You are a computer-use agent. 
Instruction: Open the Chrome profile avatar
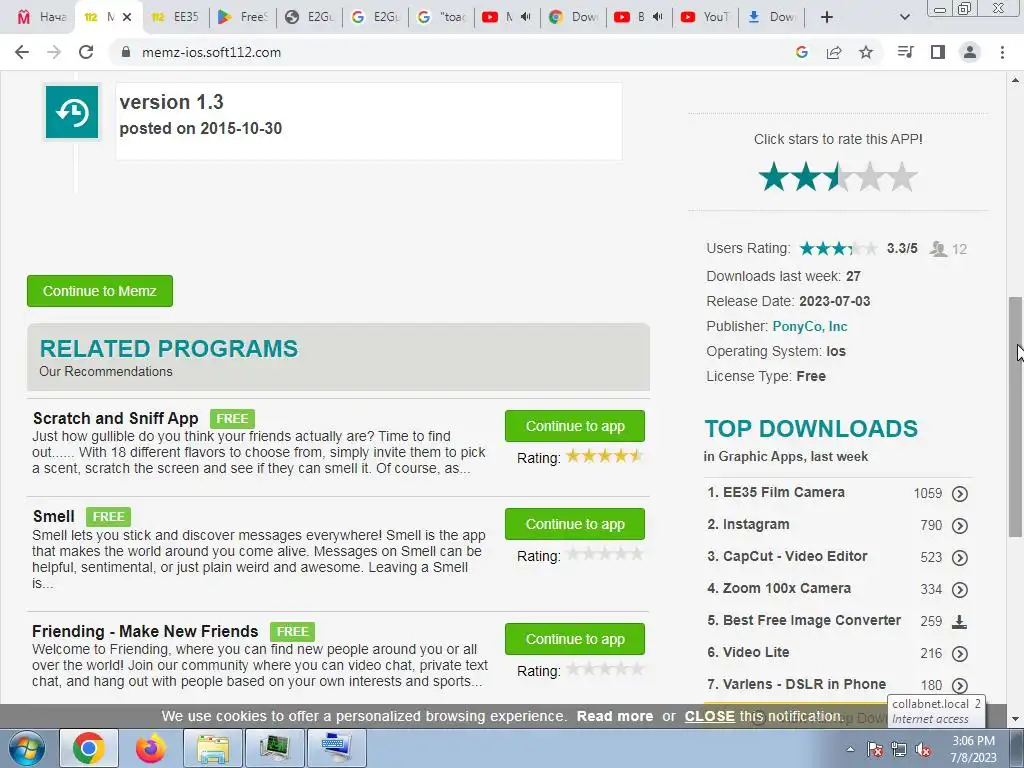tap(970, 52)
